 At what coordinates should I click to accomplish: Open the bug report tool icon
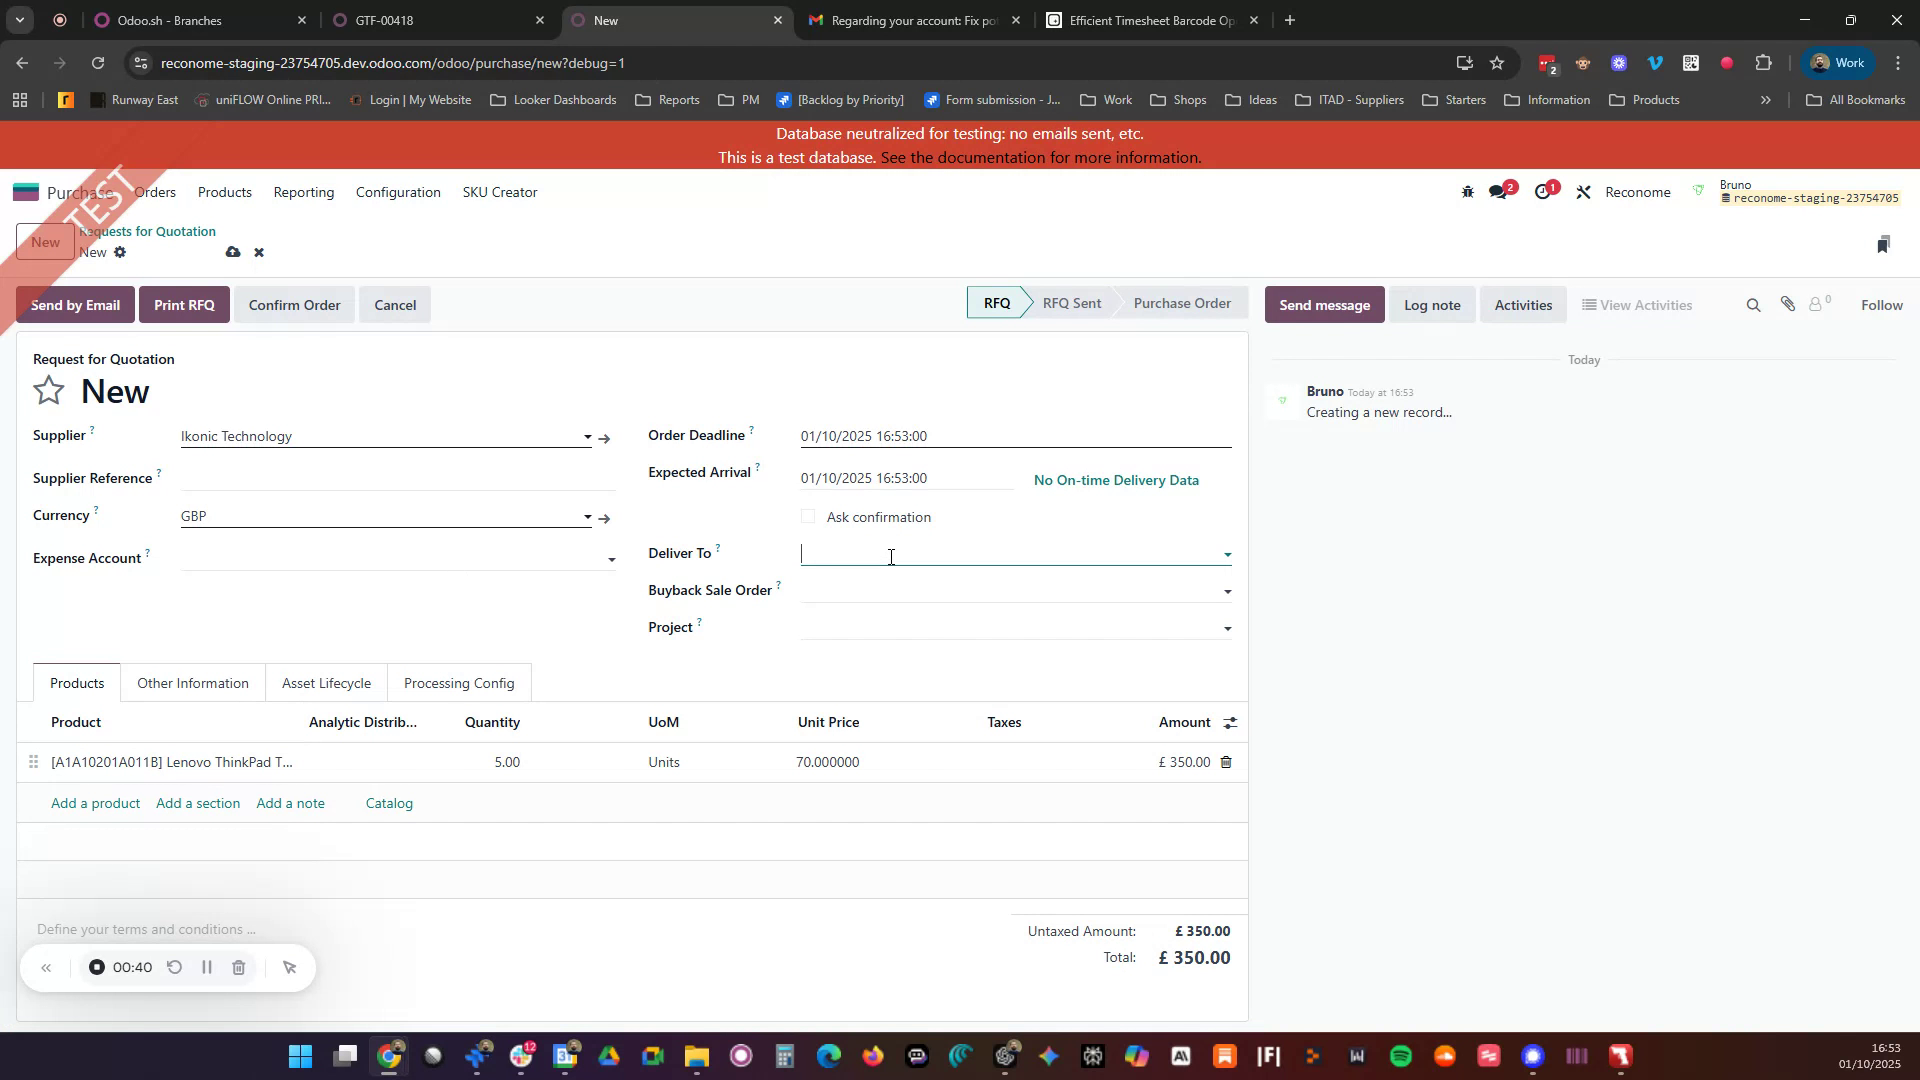[1468, 191]
